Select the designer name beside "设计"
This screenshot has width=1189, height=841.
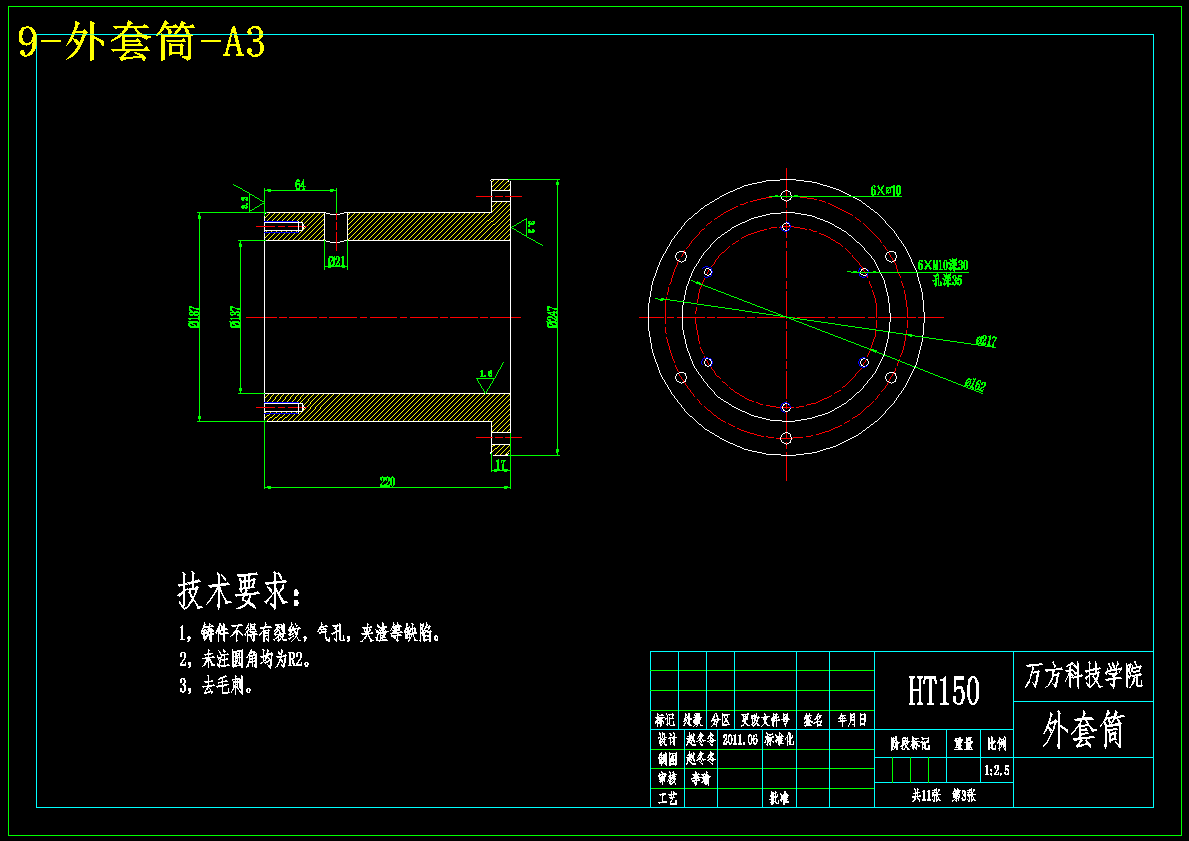click(701, 739)
